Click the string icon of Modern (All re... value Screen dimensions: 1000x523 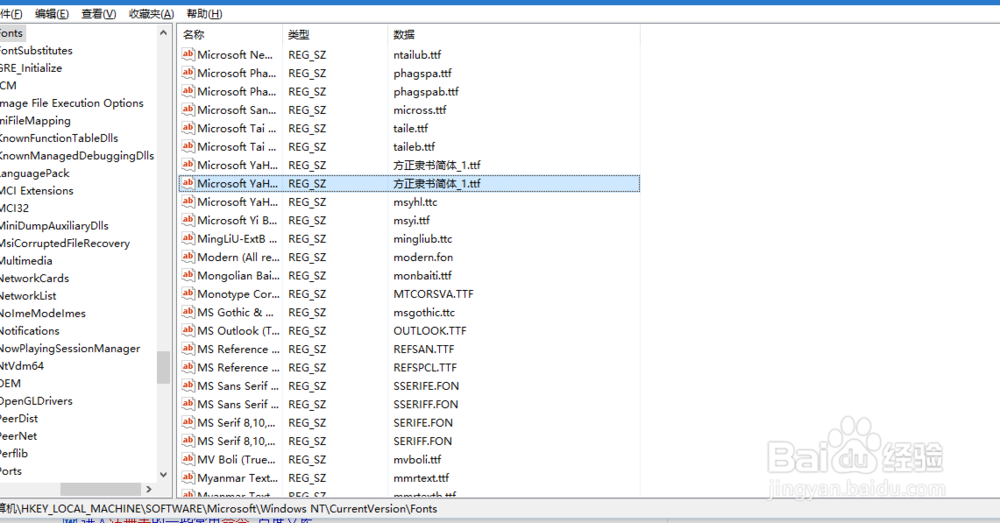pos(188,256)
